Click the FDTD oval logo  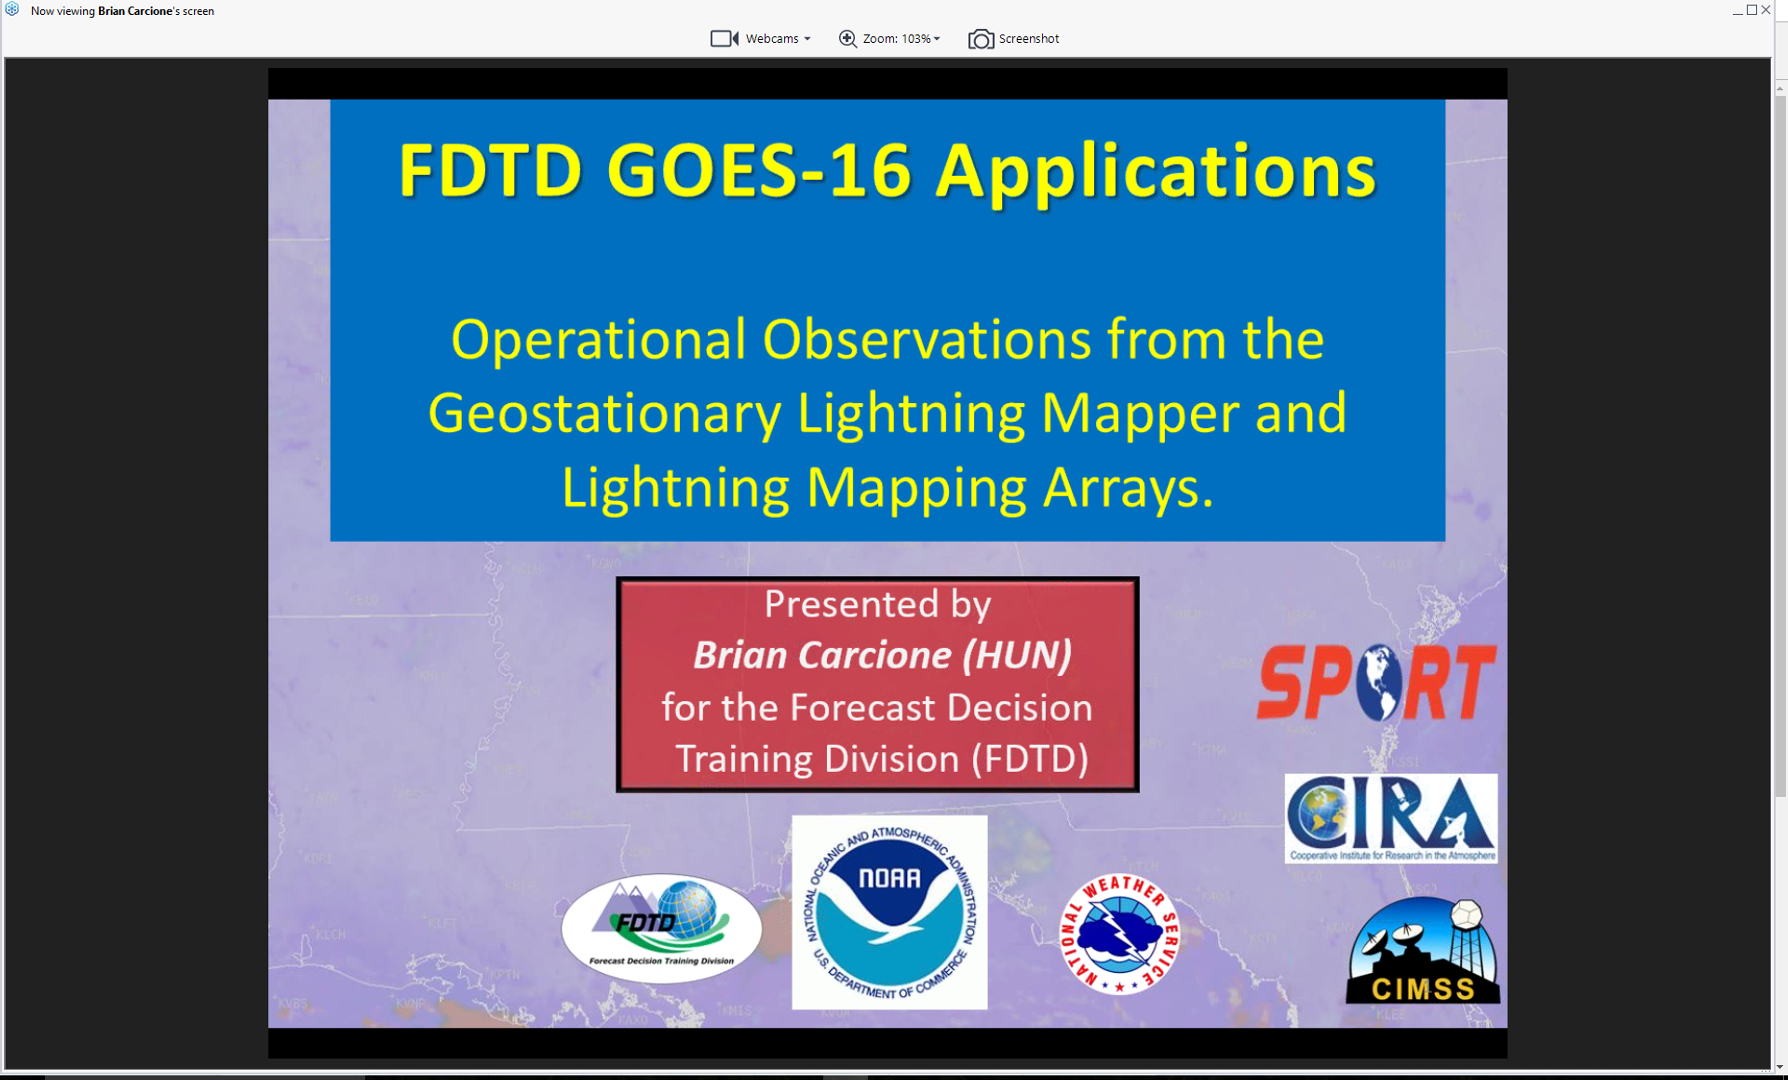tap(661, 928)
